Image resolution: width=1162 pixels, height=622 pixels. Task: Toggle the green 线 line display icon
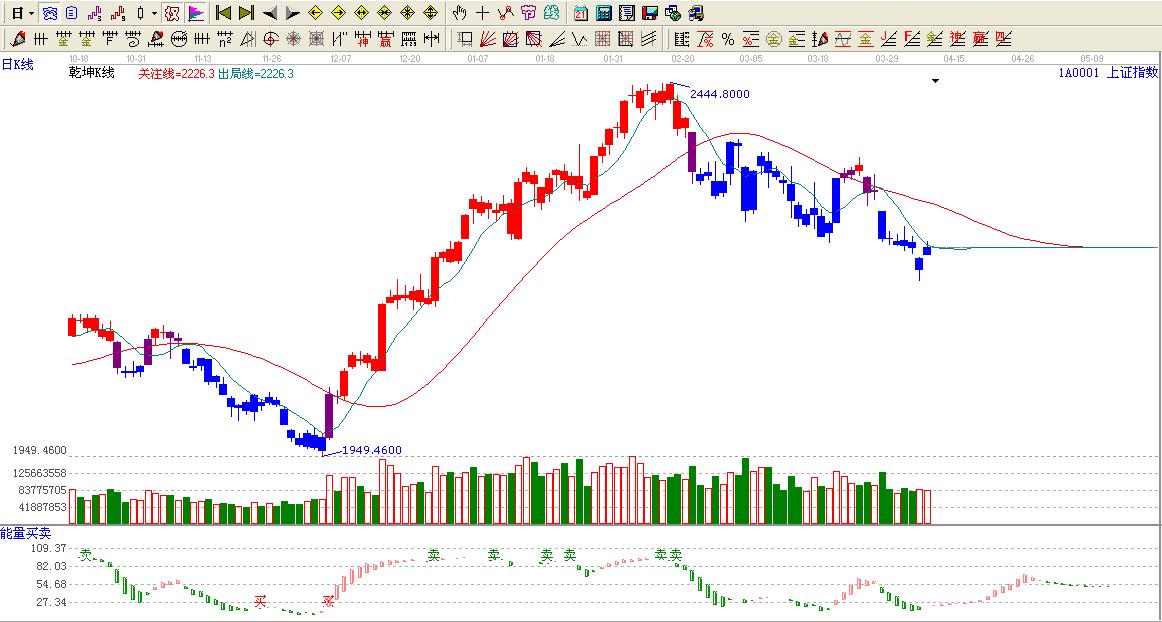click(552, 13)
